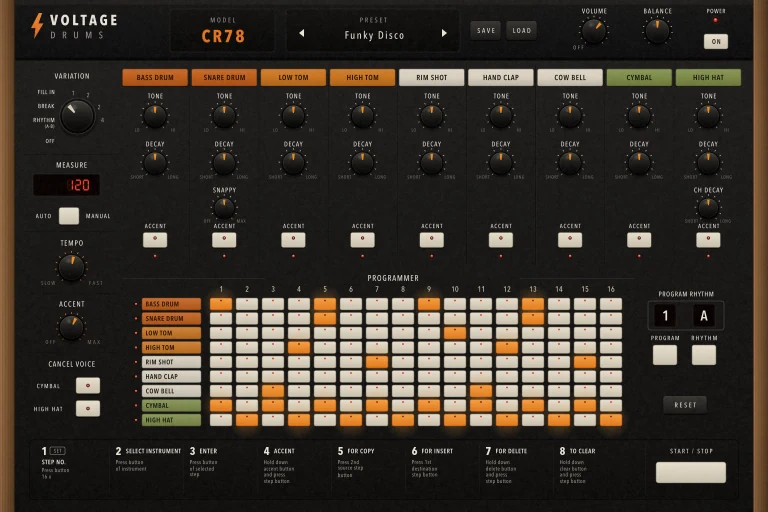Image resolution: width=768 pixels, height=512 pixels.
Task: Click the Cow Bell Tone knob
Action: tap(570, 117)
